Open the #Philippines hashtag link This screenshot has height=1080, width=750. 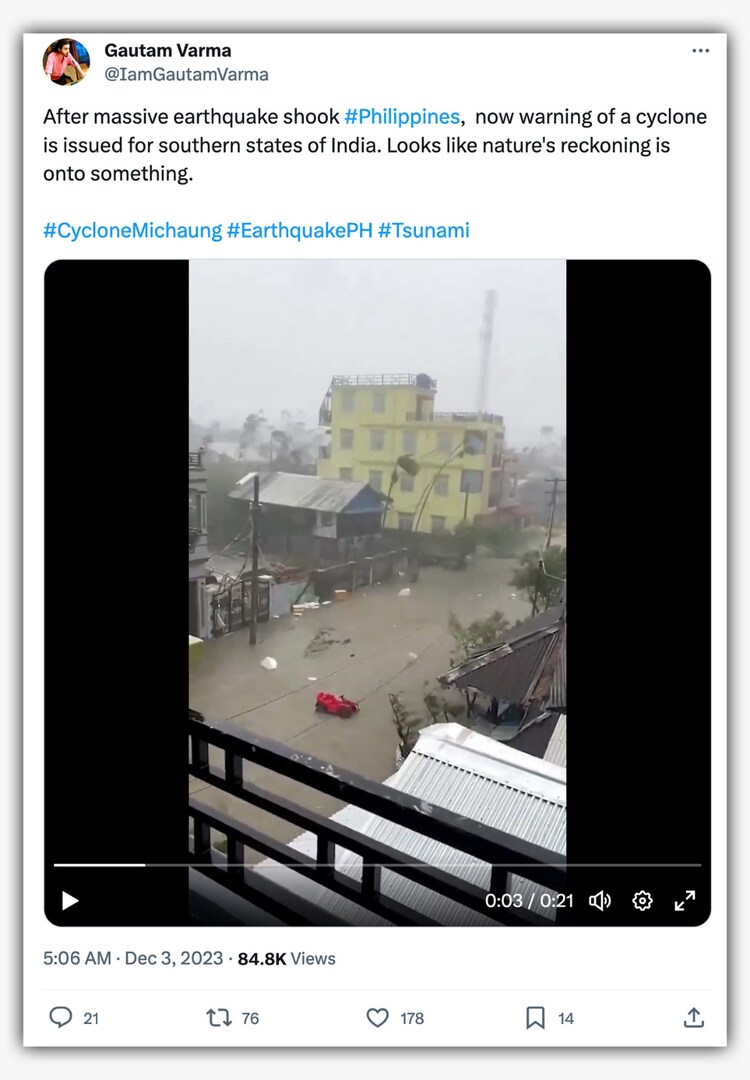(x=401, y=117)
